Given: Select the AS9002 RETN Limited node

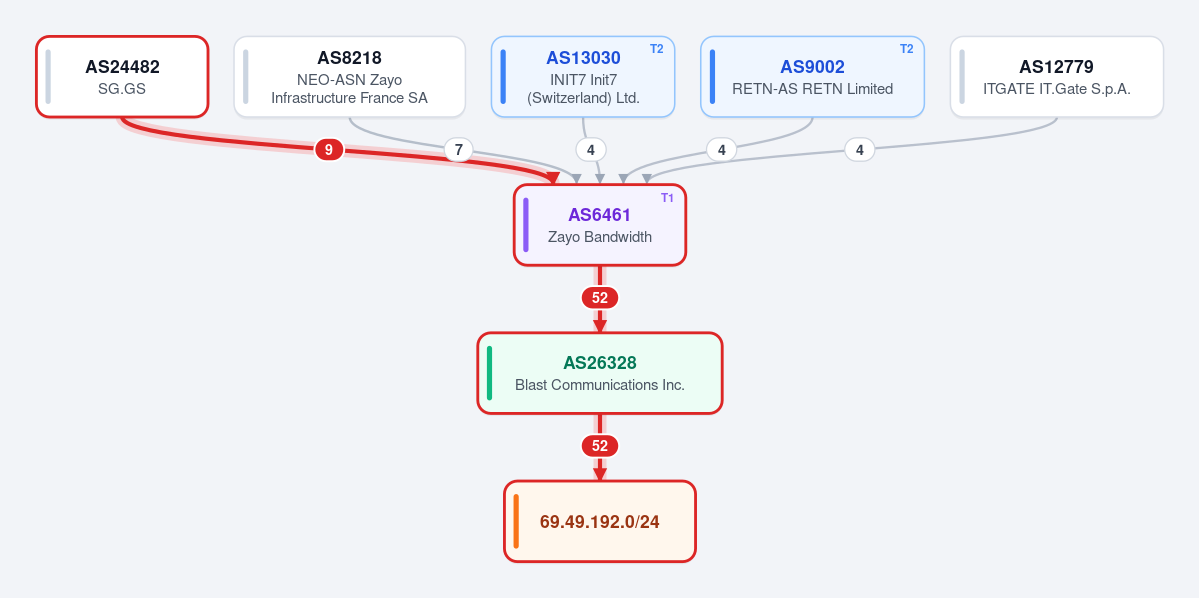Looking at the screenshot, I should coord(812,76).
